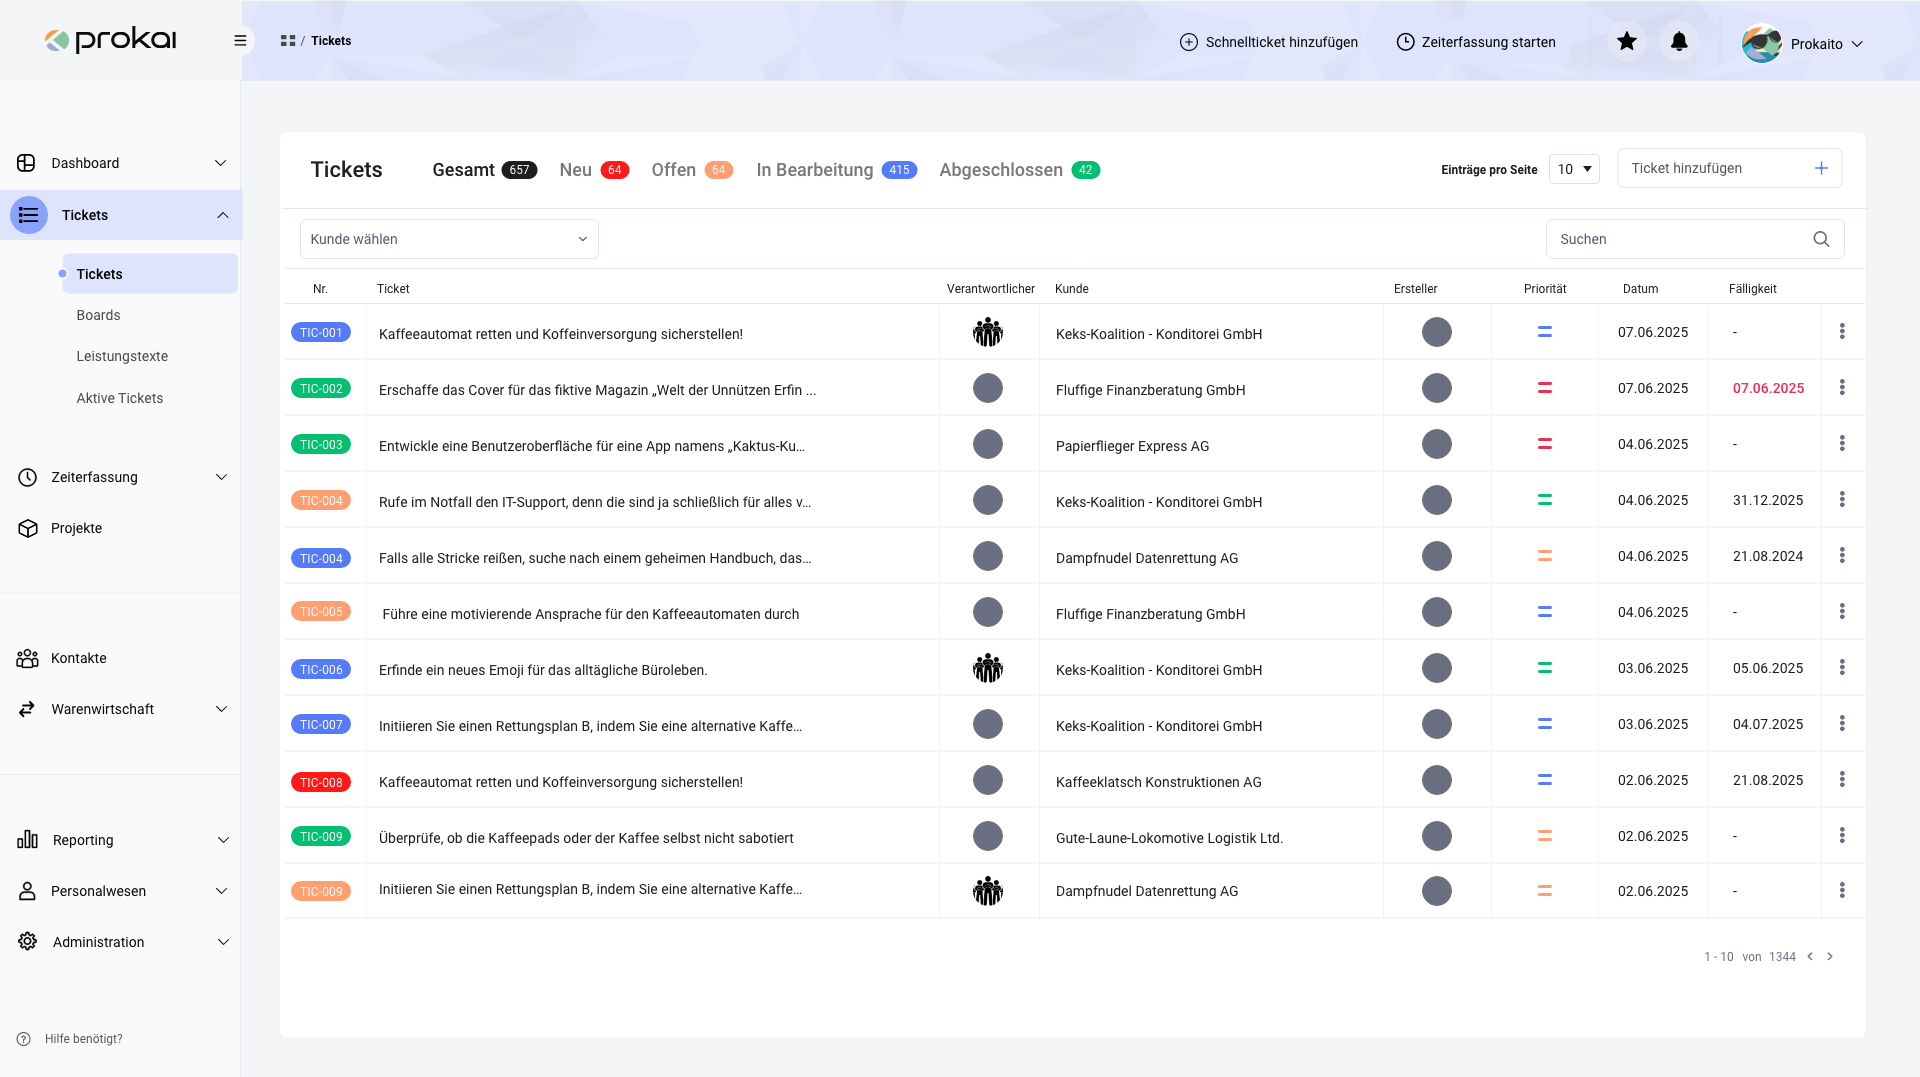Click the Zeiterfassung starten clock button

[x=1476, y=42]
